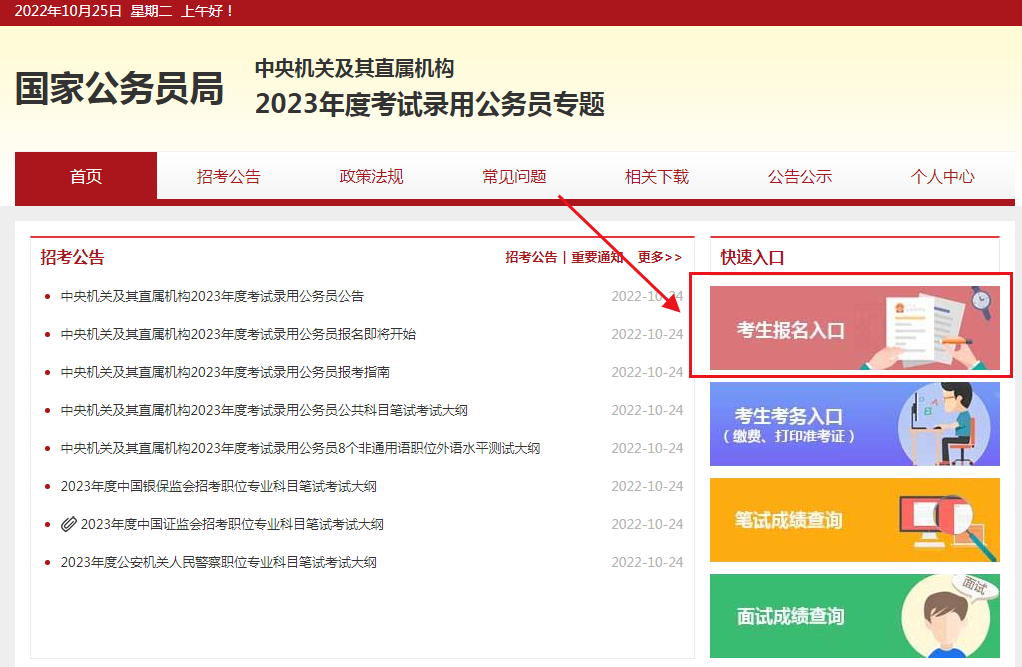The width and height of the screenshot is (1022, 667).
Task: Open the 面试成绩查询 interview score banner
Action: tap(854, 616)
